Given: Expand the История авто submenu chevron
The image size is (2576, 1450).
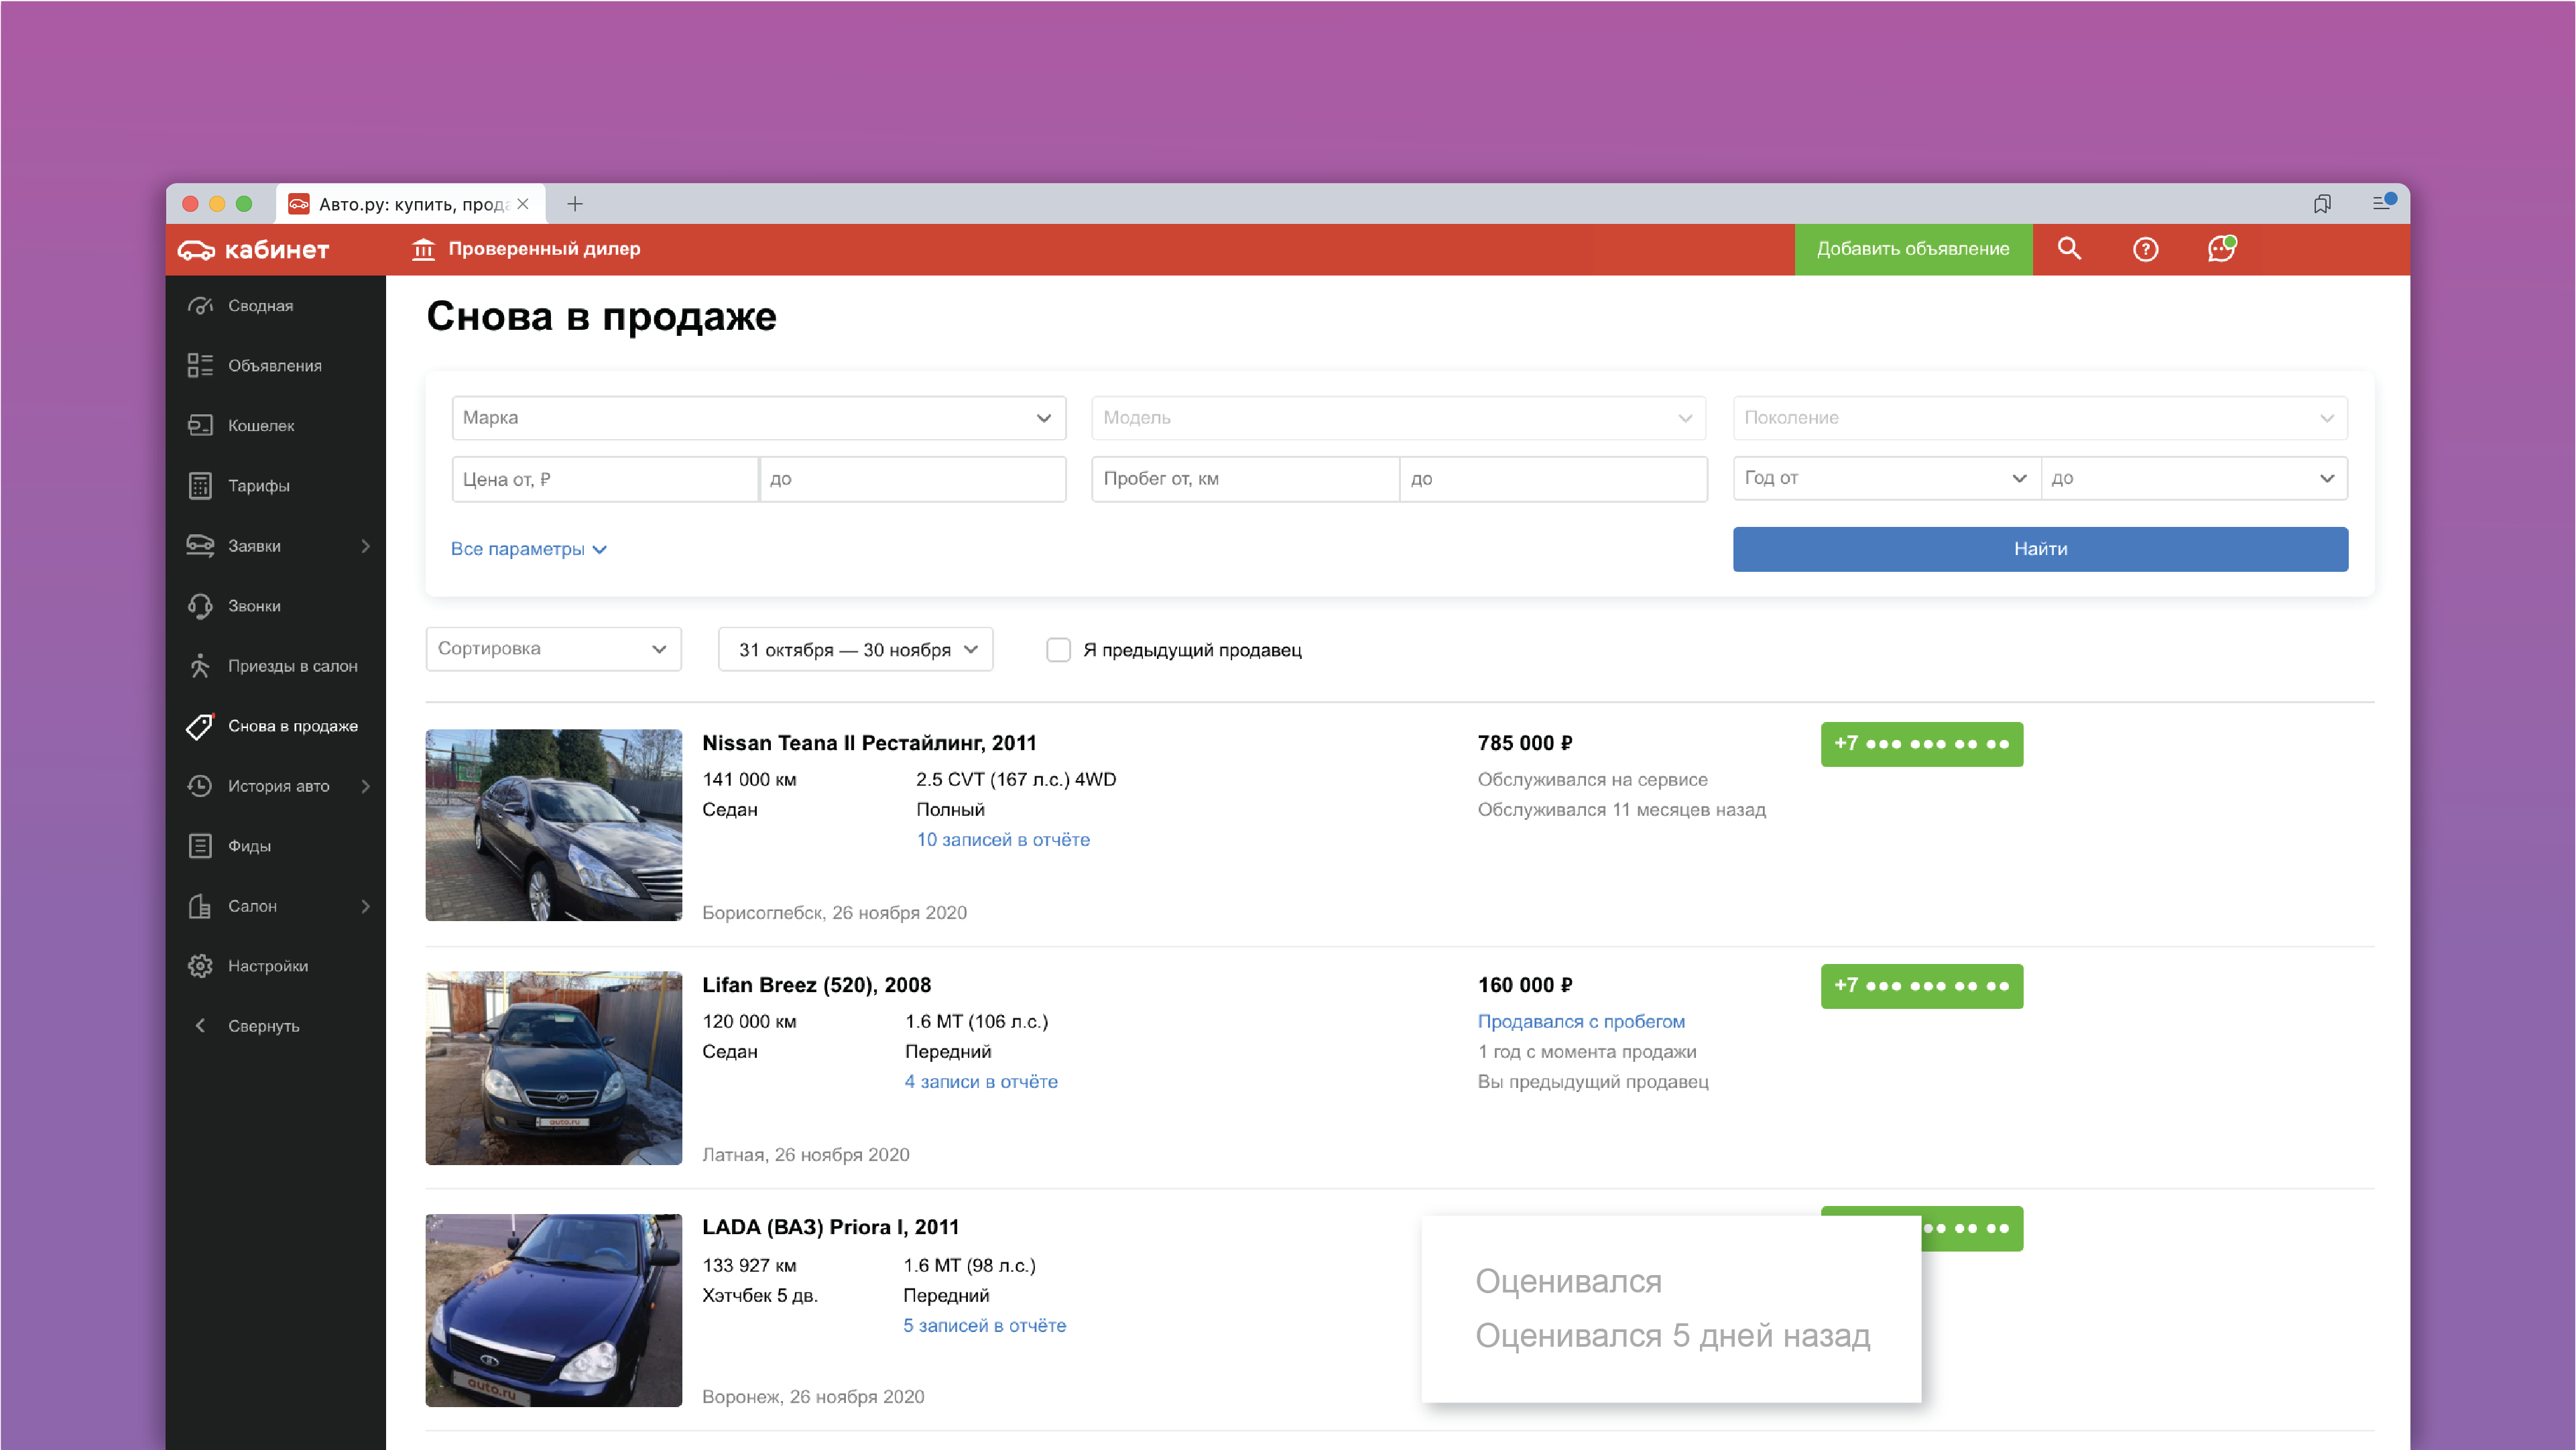Looking at the screenshot, I should click(x=365, y=786).
